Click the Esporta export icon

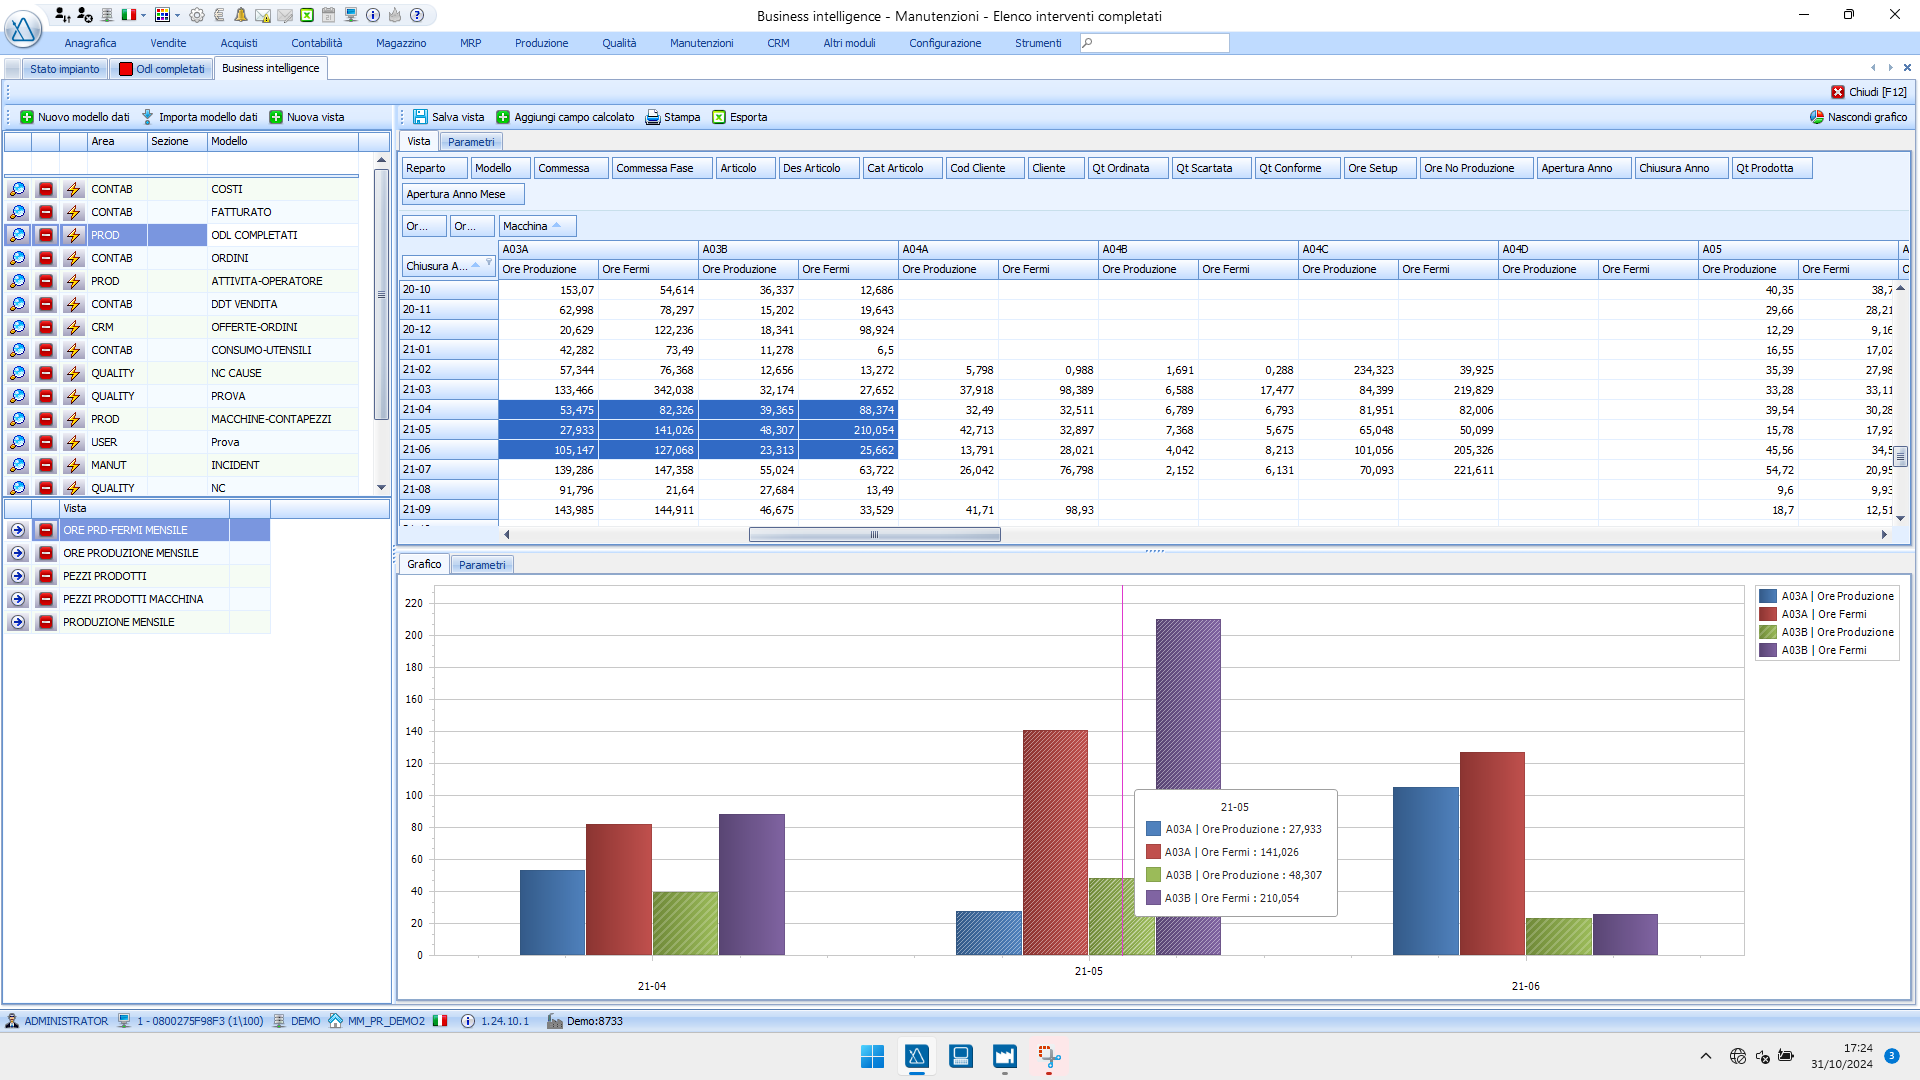tap(719, 117)
